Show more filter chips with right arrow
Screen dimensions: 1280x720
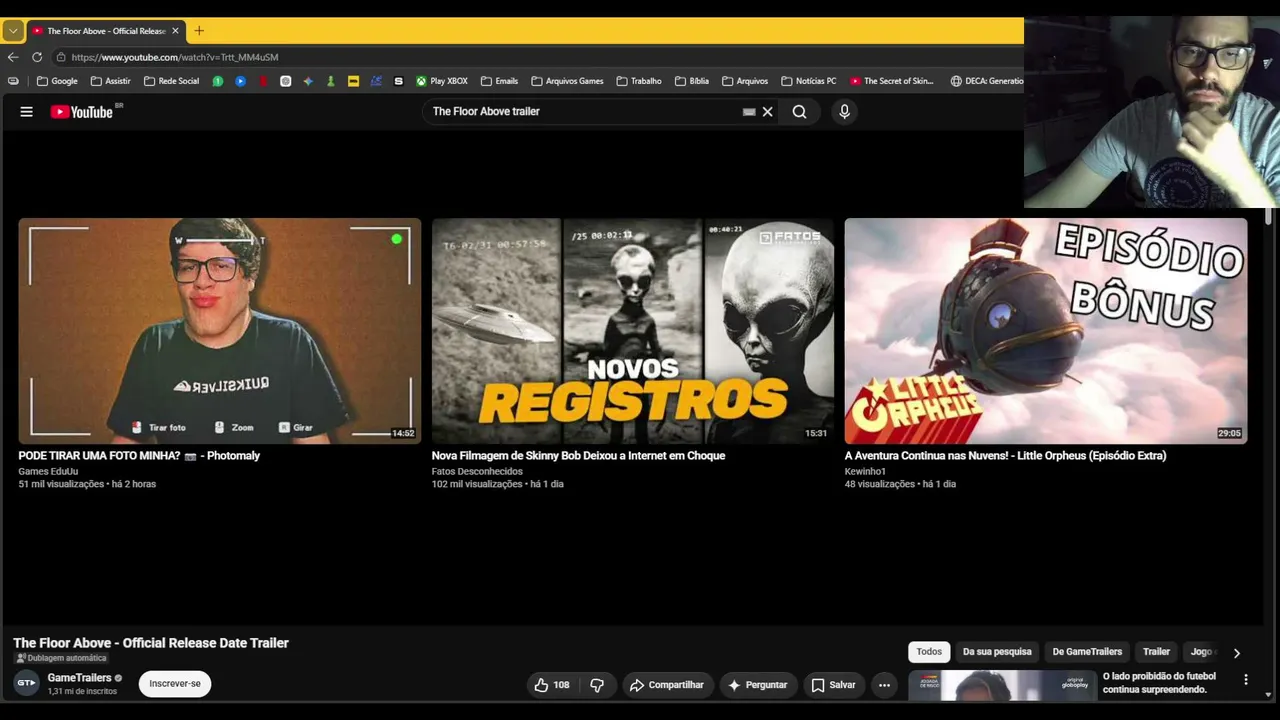coord(1237,653)
